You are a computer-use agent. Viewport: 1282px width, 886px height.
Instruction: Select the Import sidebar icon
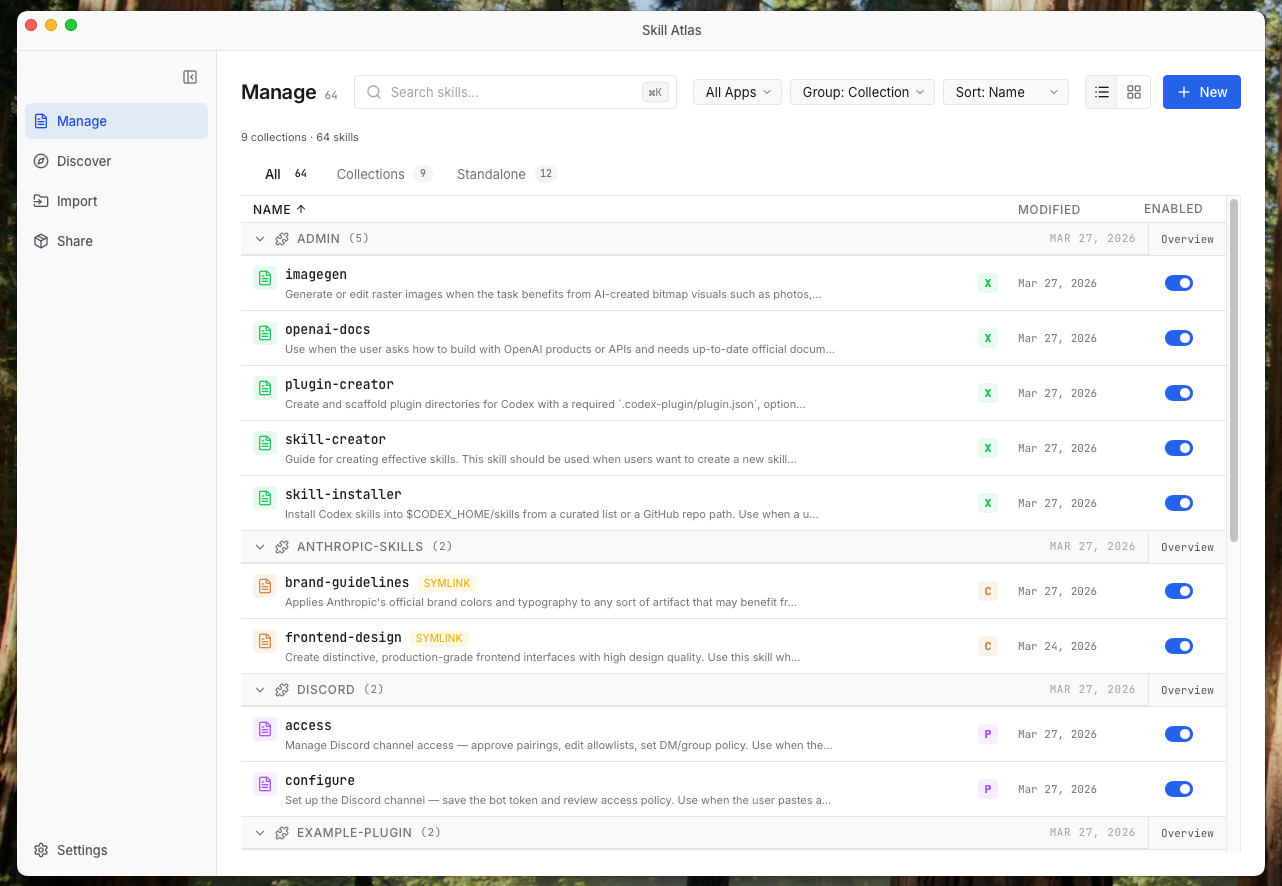41,201
